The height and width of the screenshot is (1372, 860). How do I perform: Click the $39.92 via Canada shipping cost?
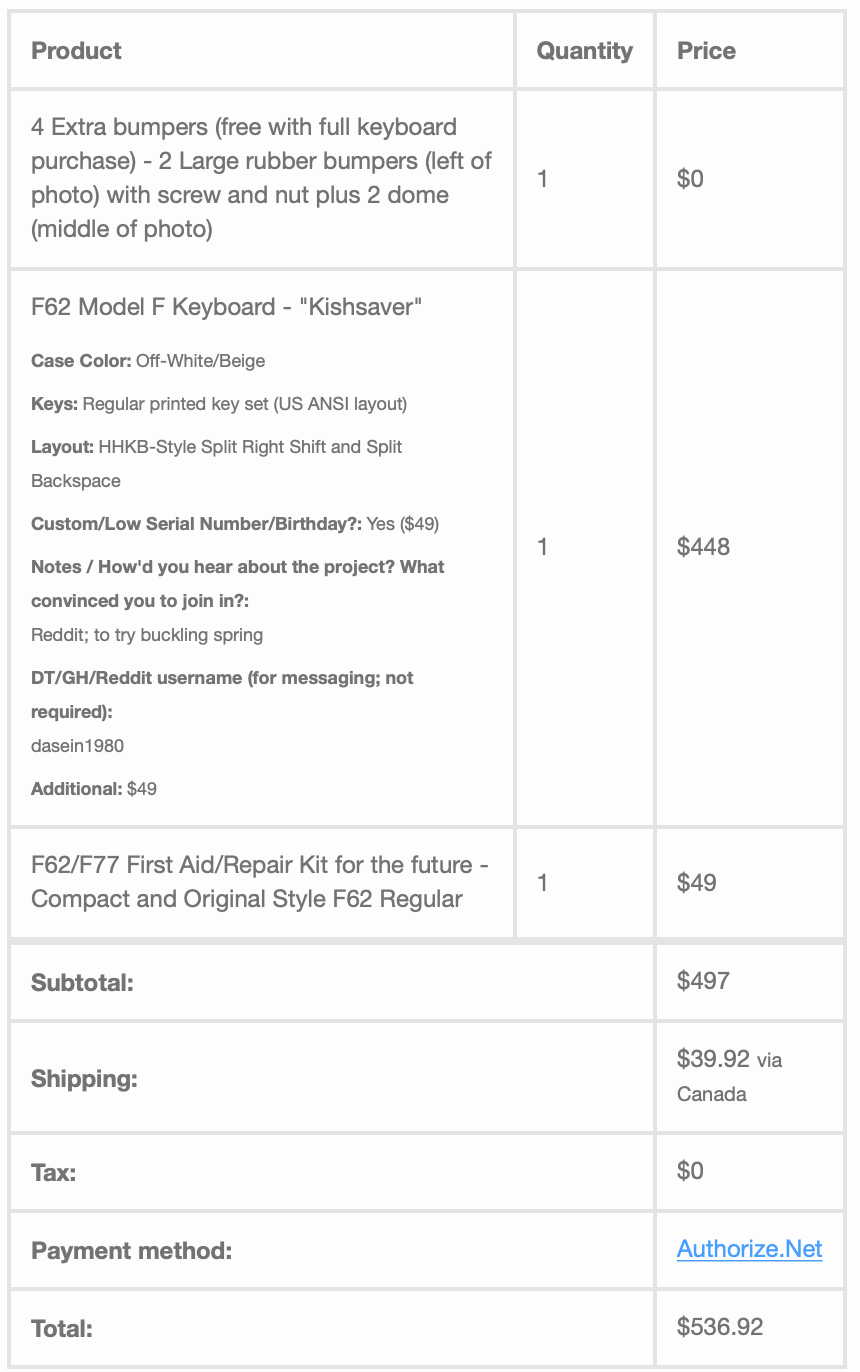pyautogui.click(x=714, y=1060)
